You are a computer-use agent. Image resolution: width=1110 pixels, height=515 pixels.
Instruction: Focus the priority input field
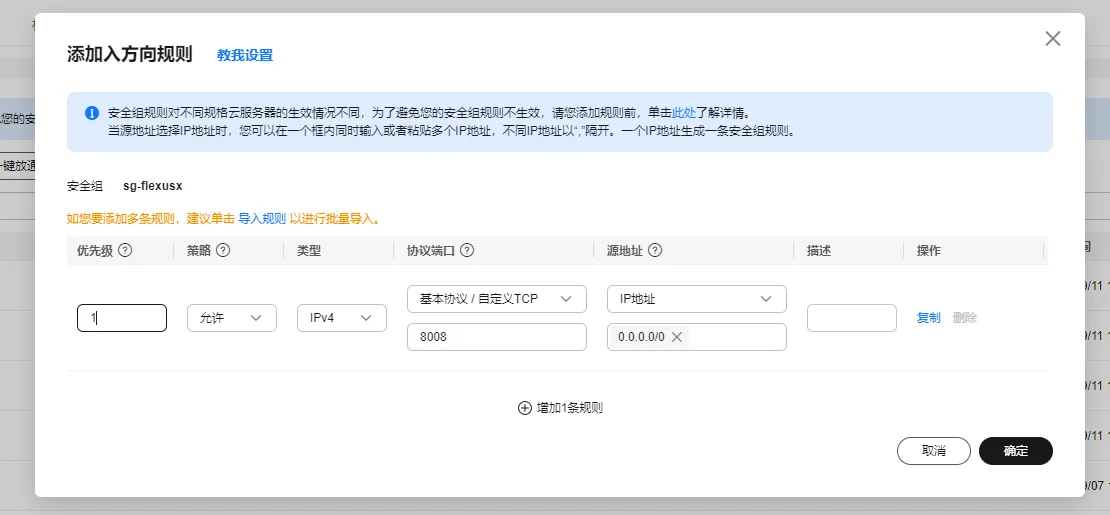pos(121,318)
